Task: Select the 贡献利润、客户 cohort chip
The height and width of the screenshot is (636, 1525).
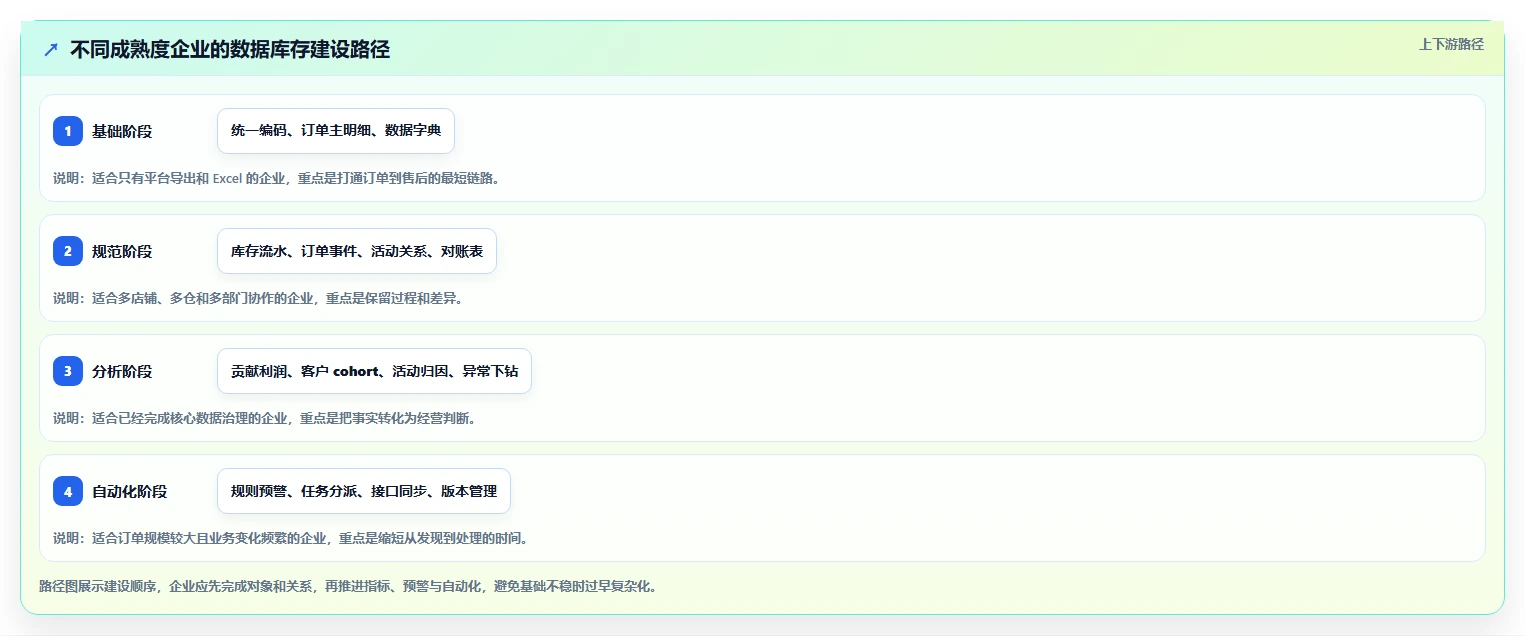Action: pyautogui.click(x=374, y=371)
